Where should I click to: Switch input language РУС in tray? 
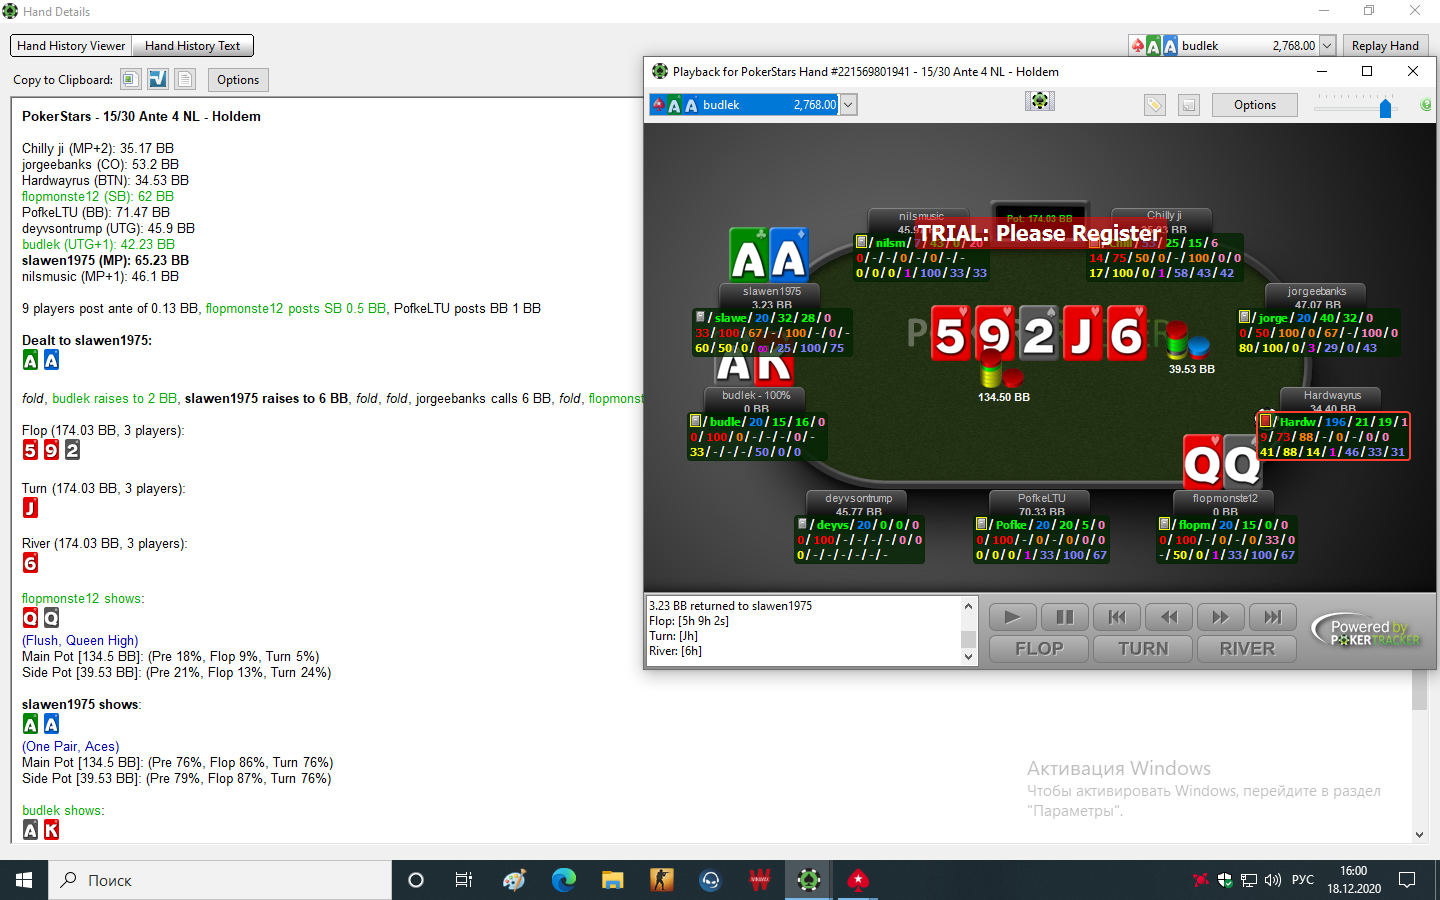1303,880
